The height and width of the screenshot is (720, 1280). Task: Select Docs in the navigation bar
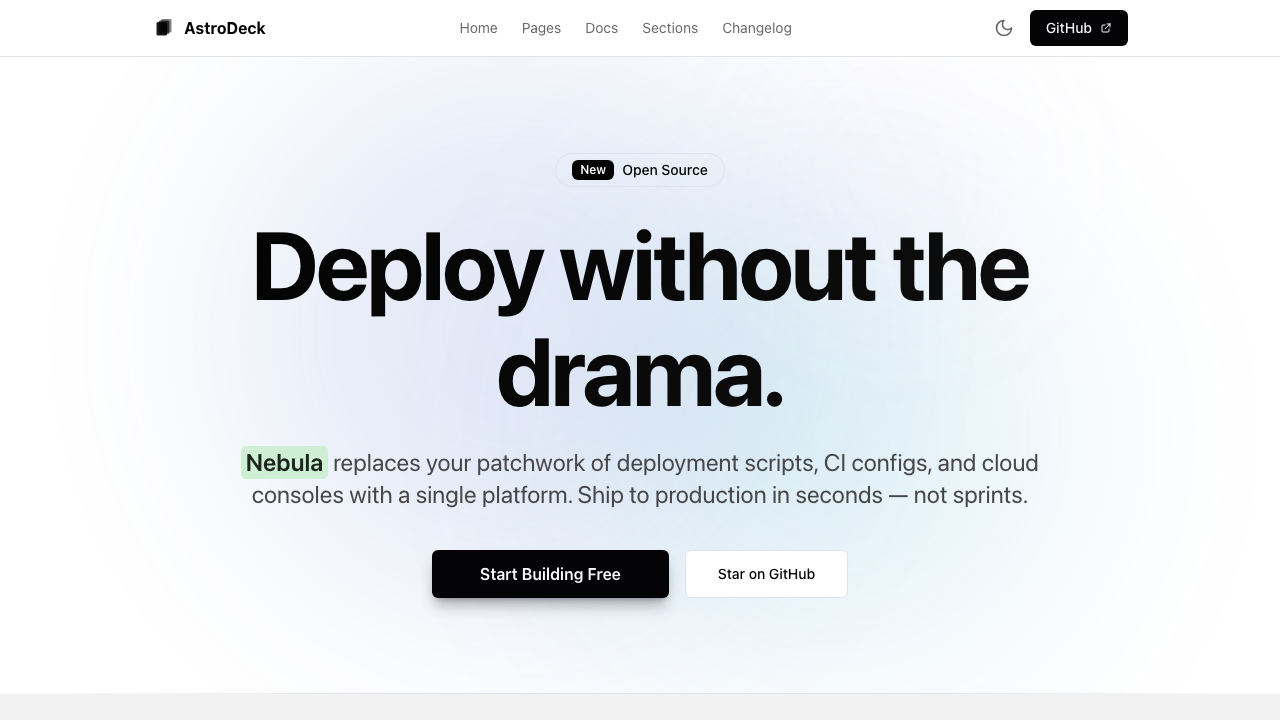tap(601, 28)
